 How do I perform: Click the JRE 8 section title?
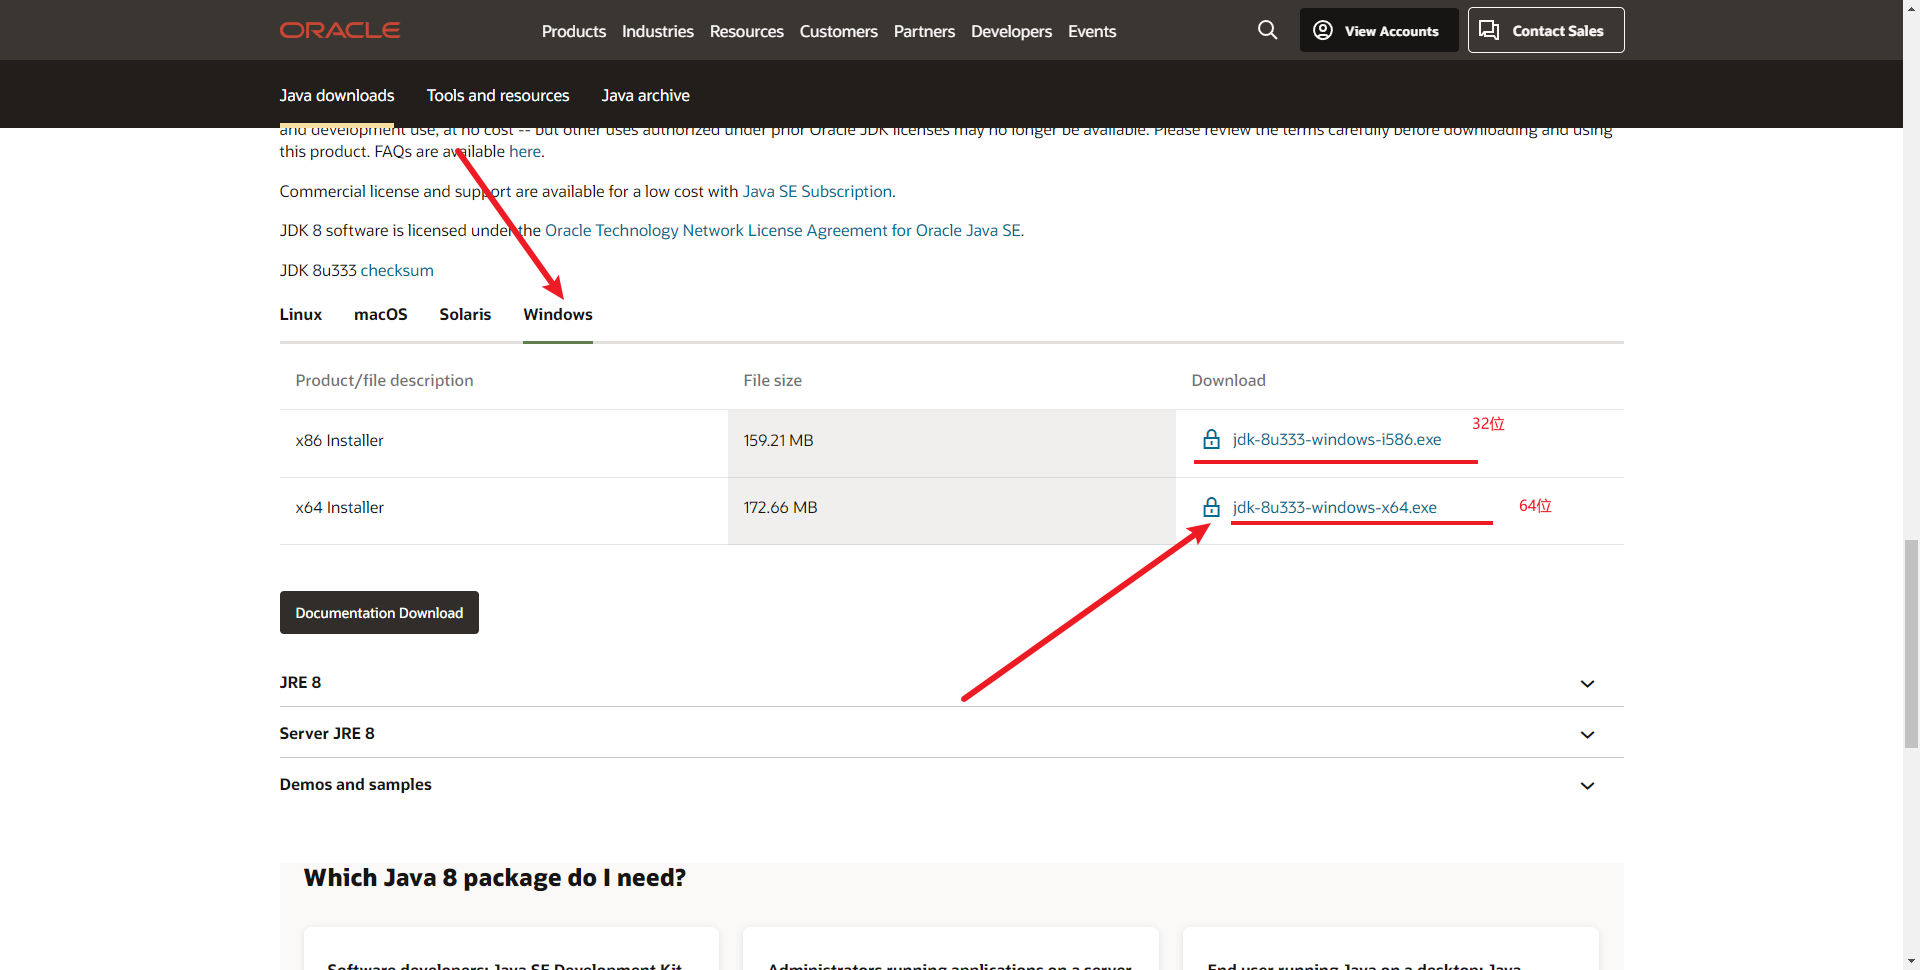tap(301, 682)
